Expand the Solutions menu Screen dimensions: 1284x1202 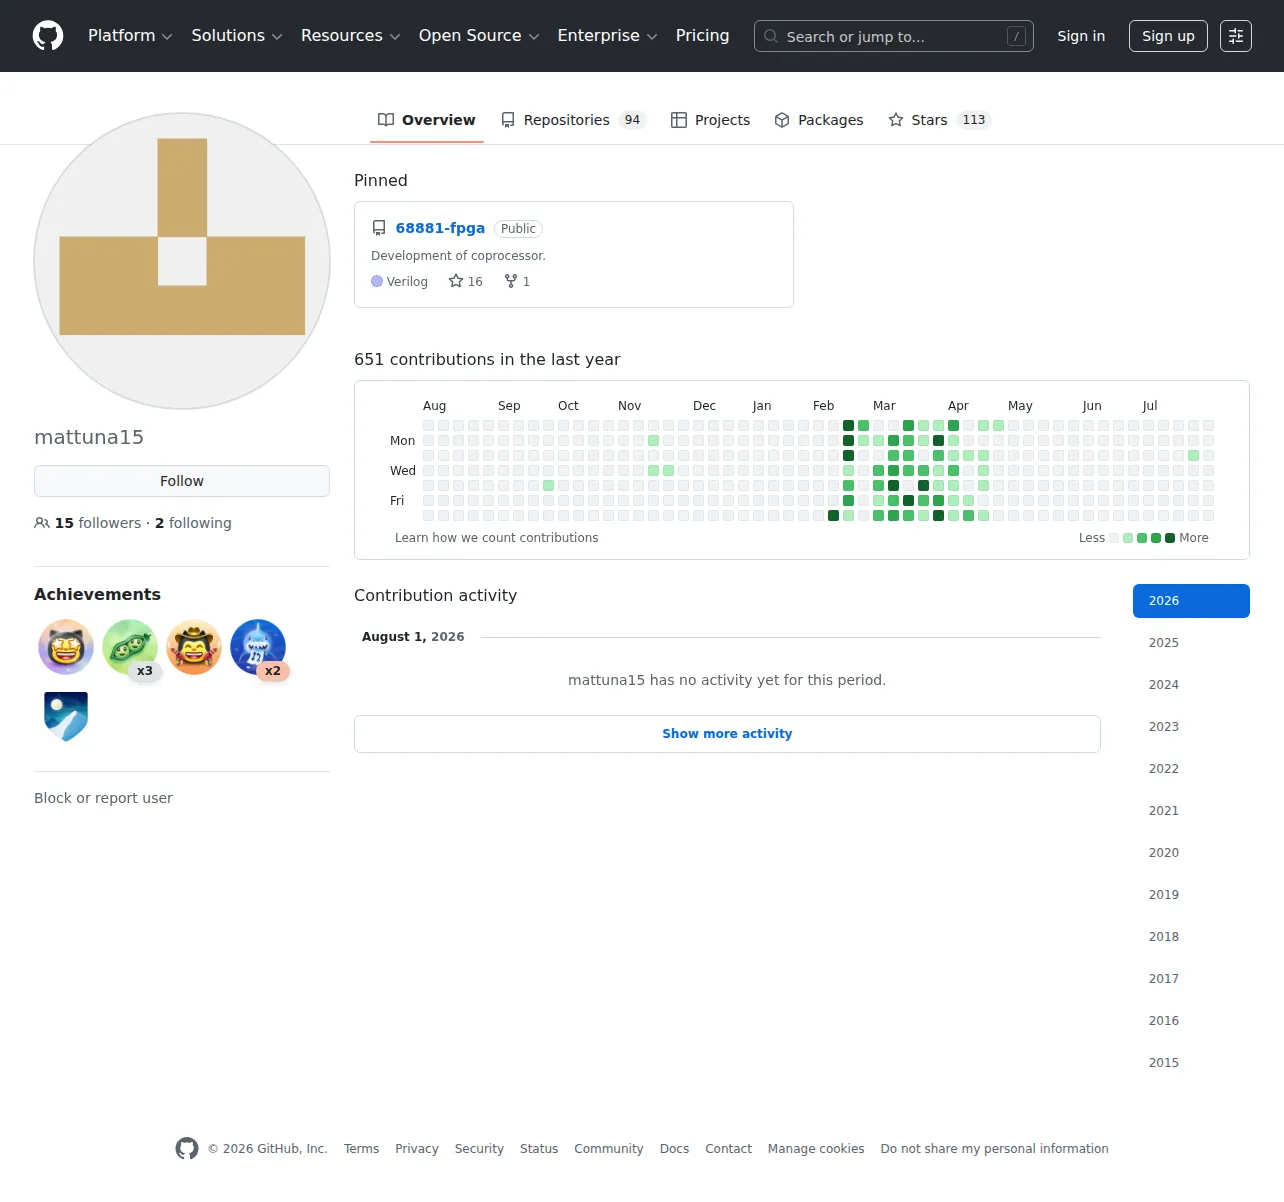(237, 36)
